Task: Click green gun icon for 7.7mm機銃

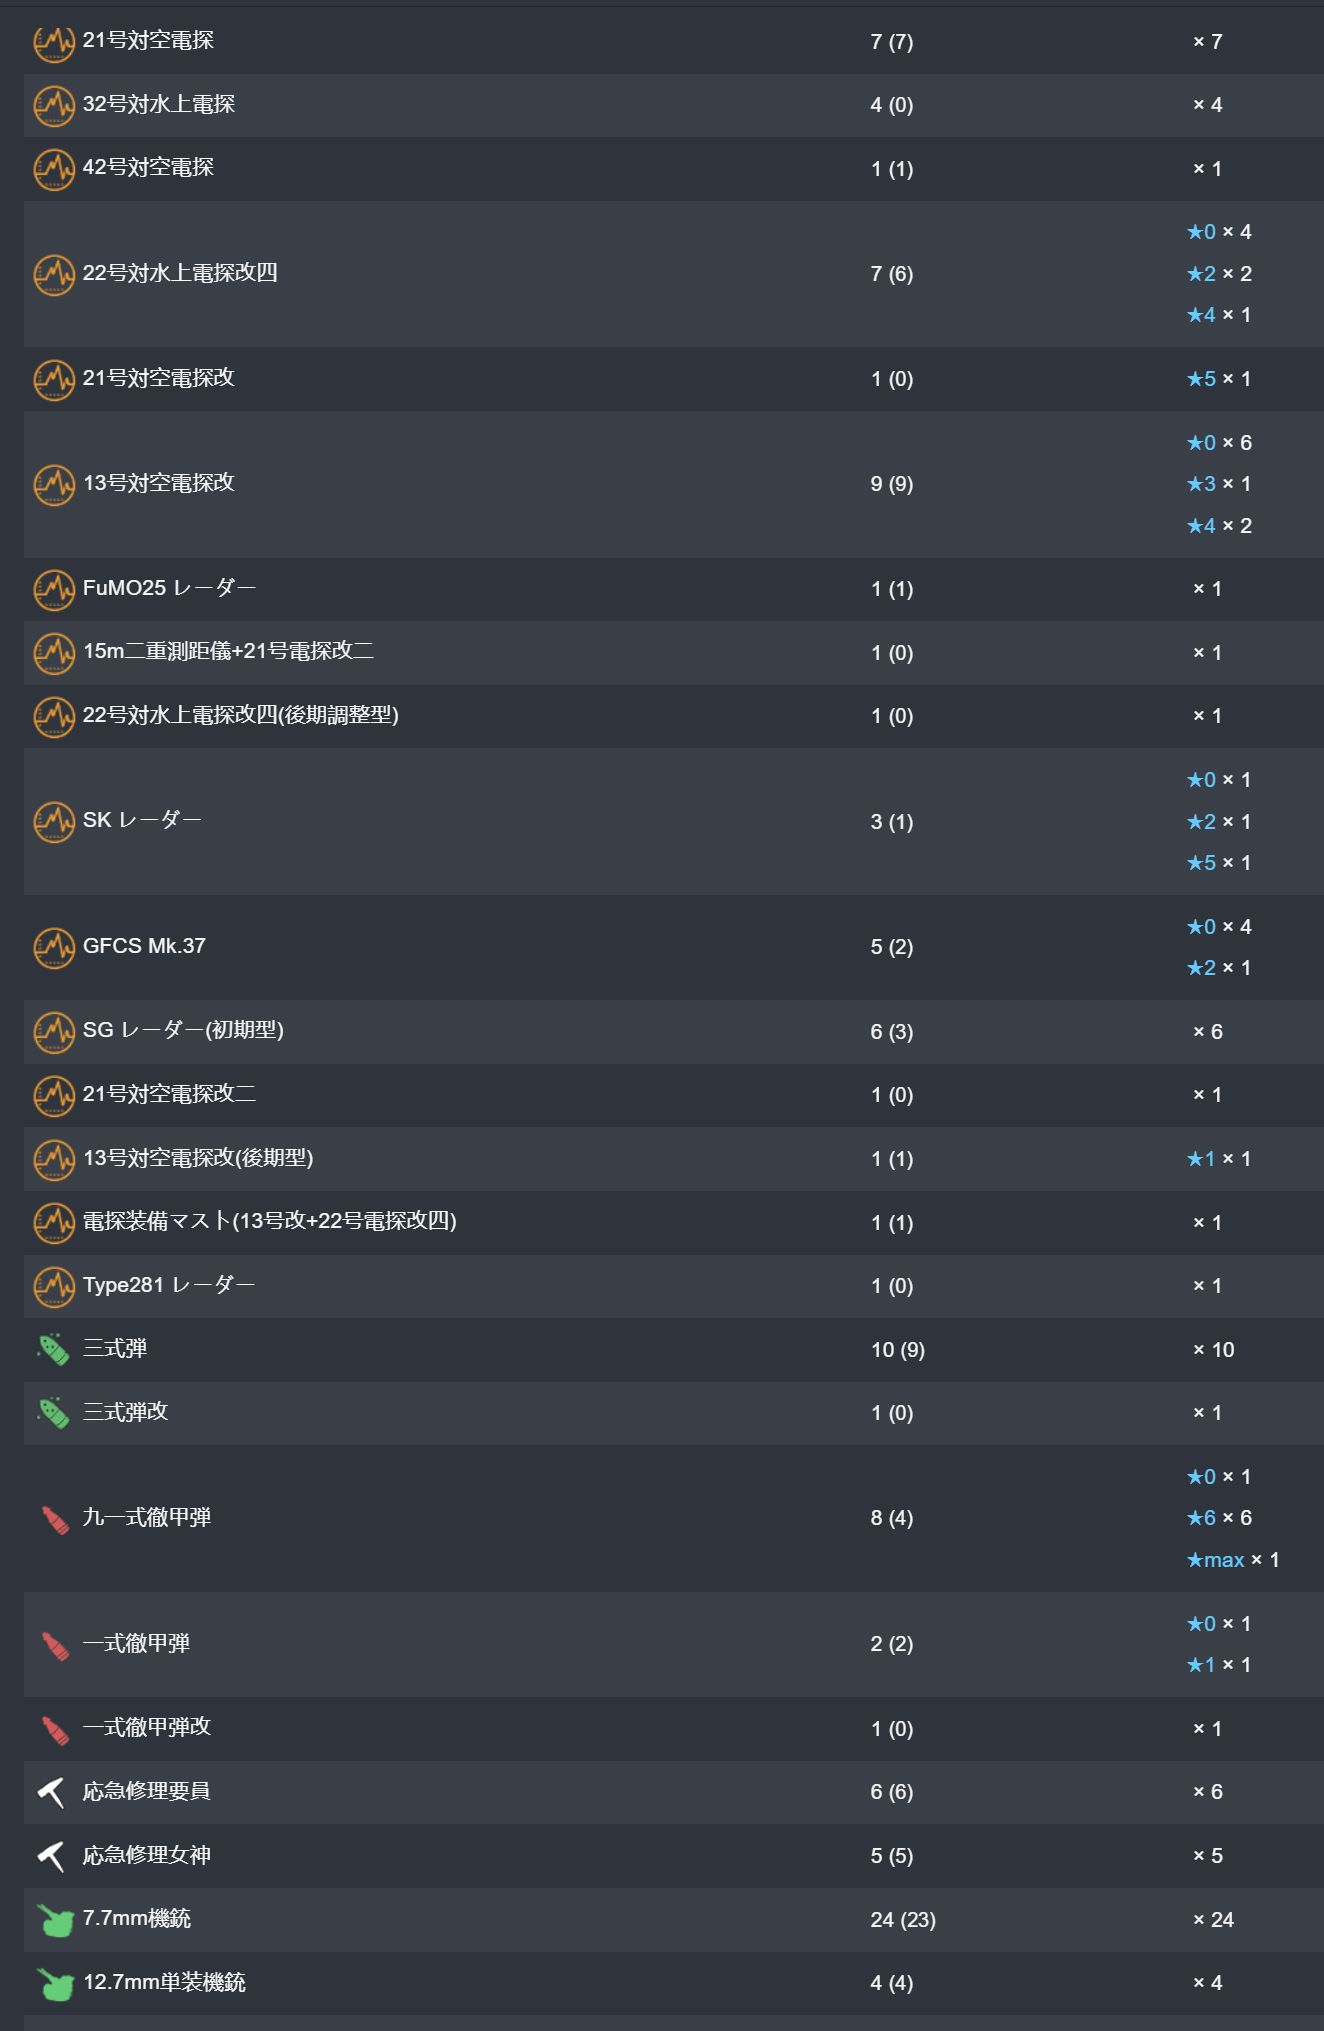Action: click(54, 1920)
